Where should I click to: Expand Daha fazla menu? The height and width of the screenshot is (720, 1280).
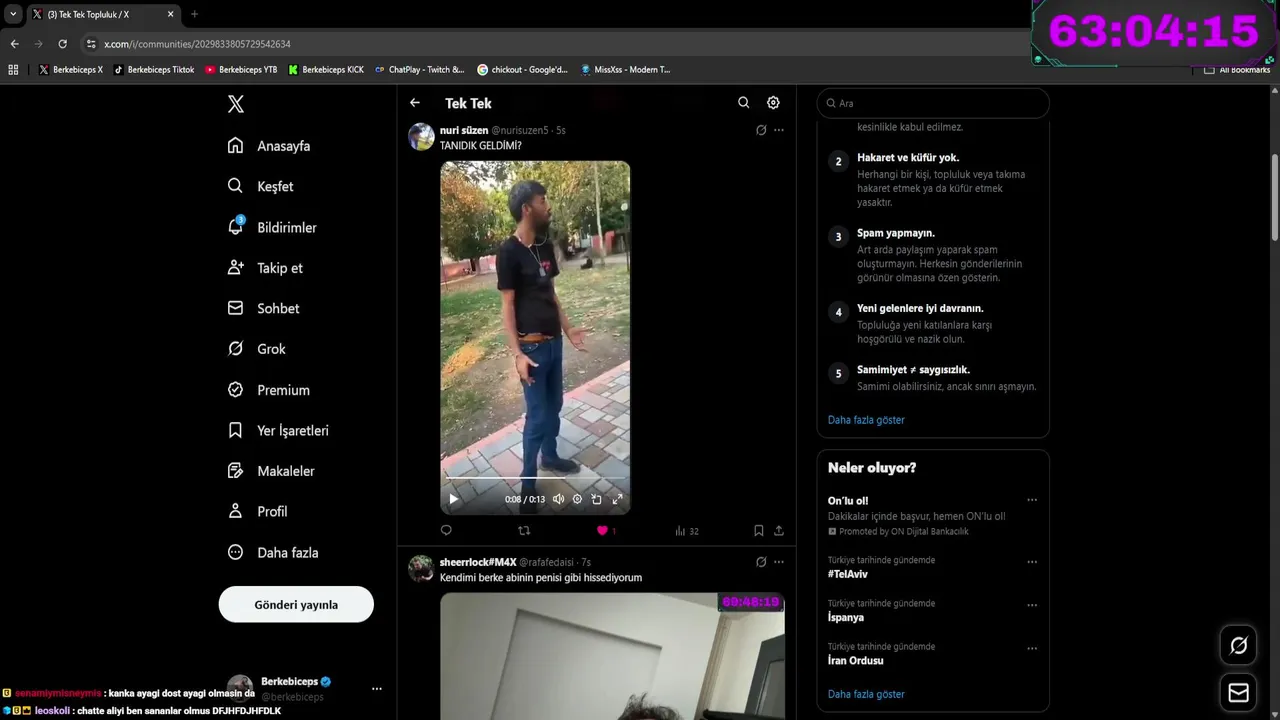273,552
